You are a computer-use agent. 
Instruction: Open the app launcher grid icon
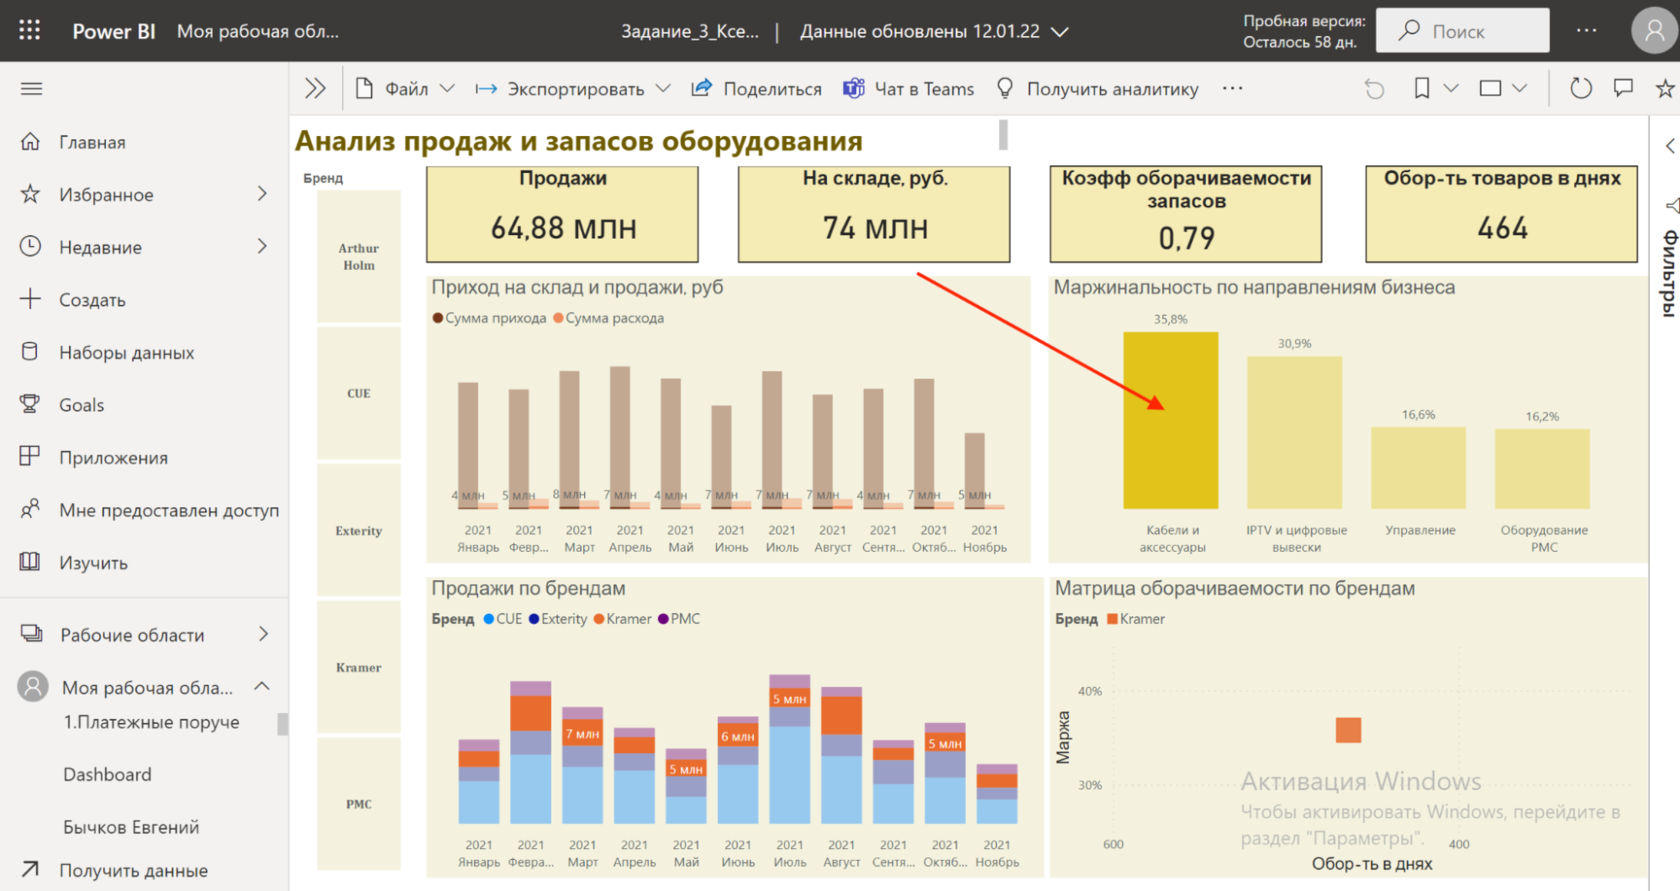click(x=30, y=30)
